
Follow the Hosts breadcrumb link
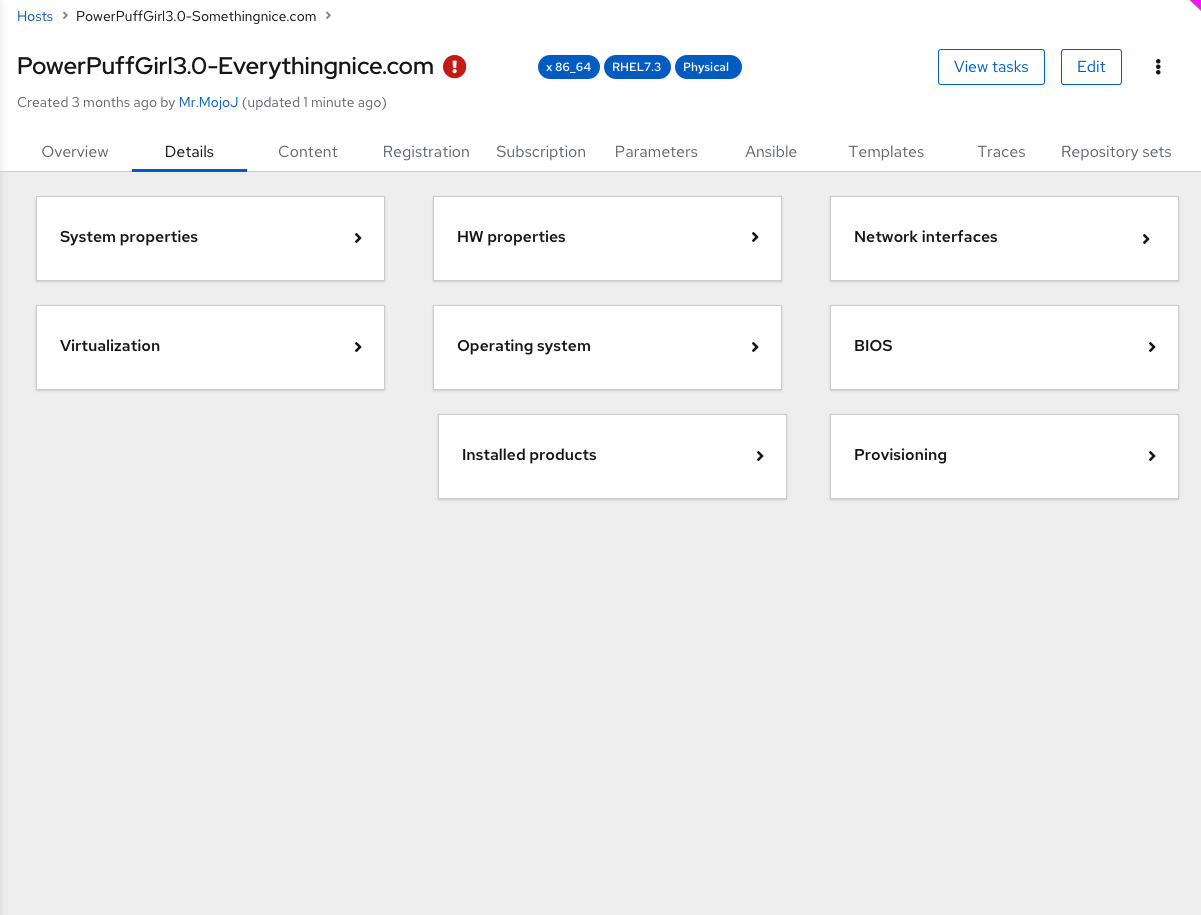[x=35, y=16]
